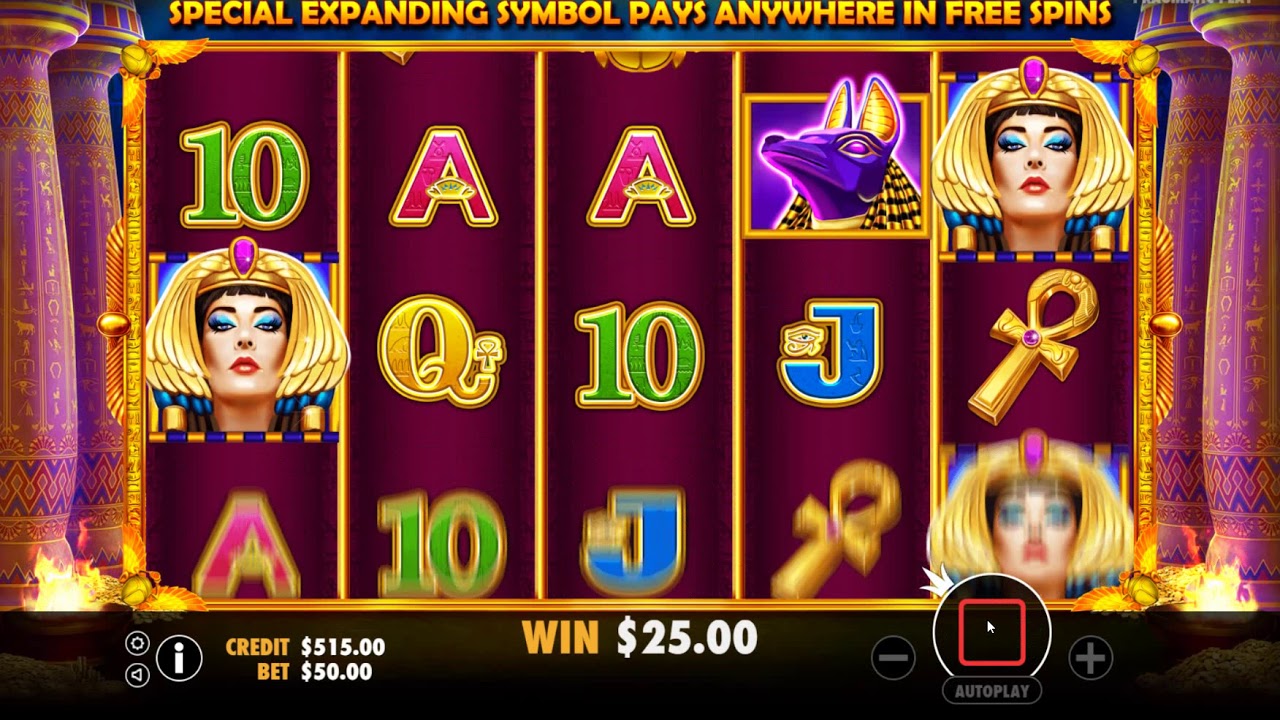Open the Autoplay options
This screenshot has width=1280, height=720.
coord(992,691)
